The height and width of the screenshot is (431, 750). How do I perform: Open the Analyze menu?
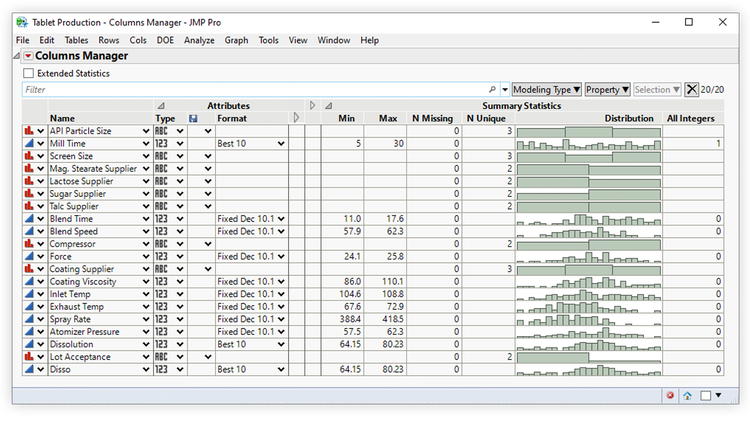199,40
